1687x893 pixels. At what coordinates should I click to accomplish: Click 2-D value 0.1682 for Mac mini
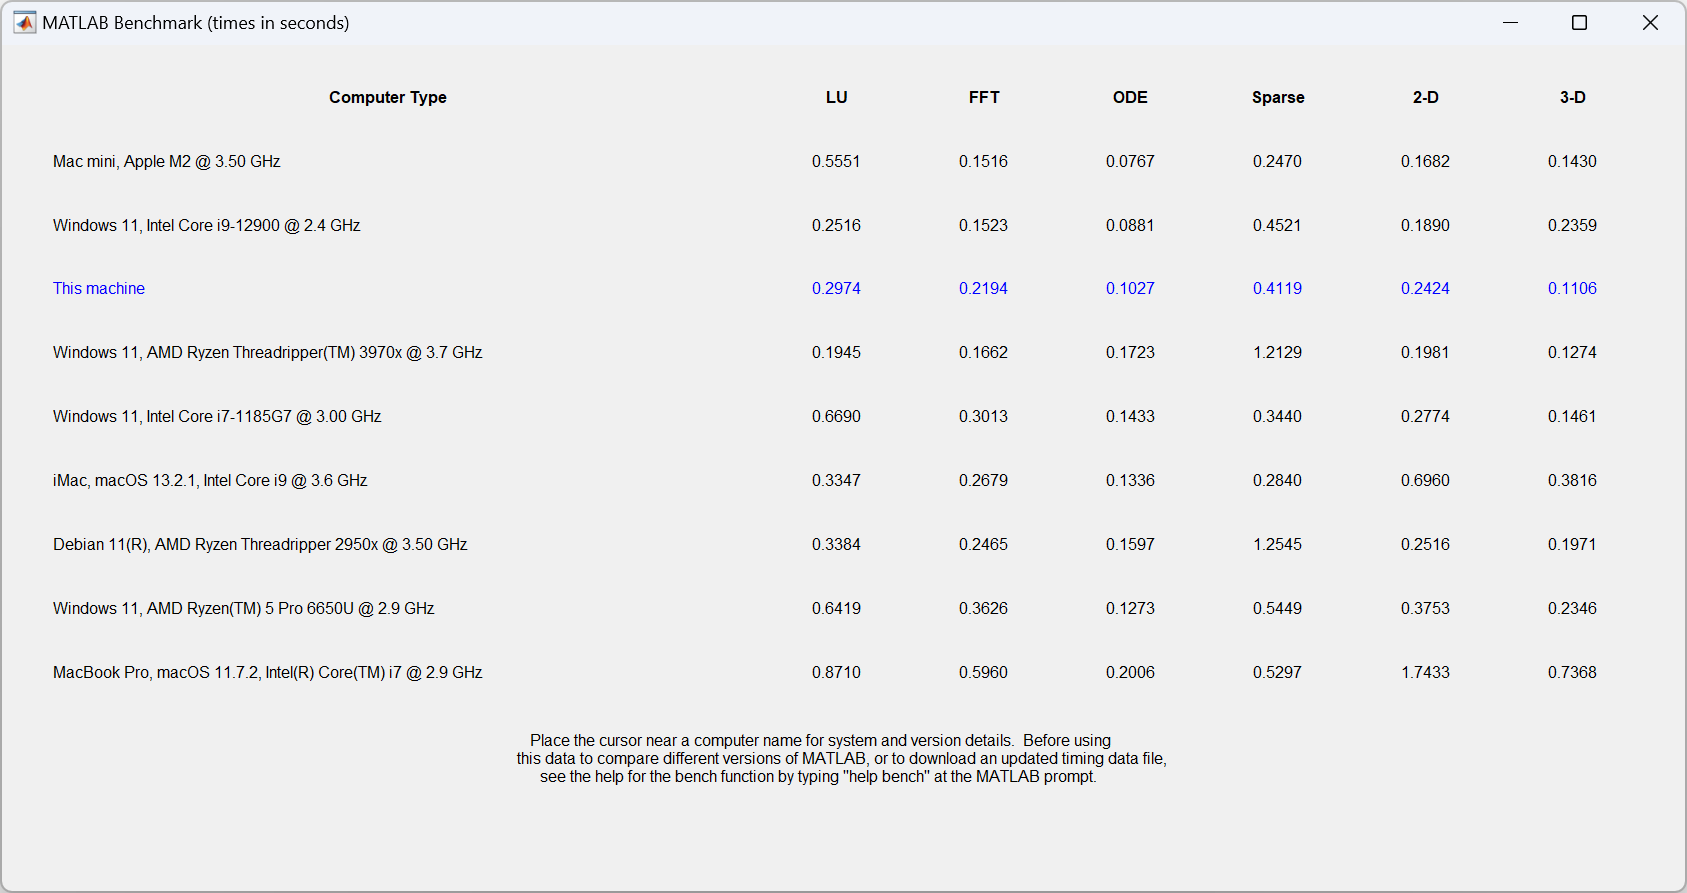tap(1425, 161)
